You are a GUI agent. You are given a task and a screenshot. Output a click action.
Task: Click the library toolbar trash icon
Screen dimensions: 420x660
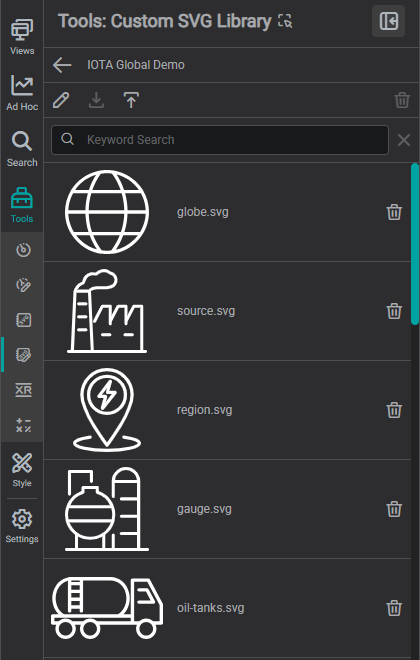pyautogui.click(x=402, y=101)
